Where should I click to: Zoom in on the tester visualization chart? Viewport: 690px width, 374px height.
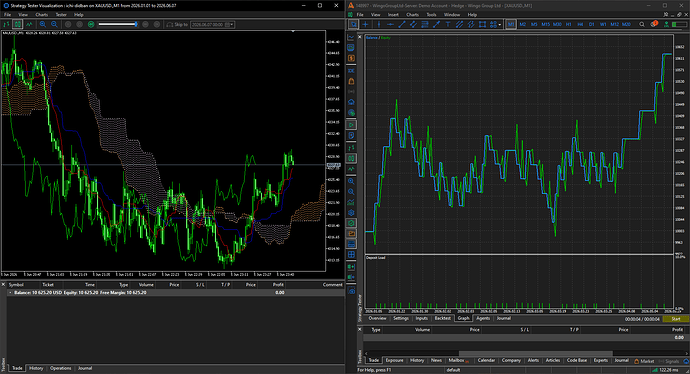(43, 25)
